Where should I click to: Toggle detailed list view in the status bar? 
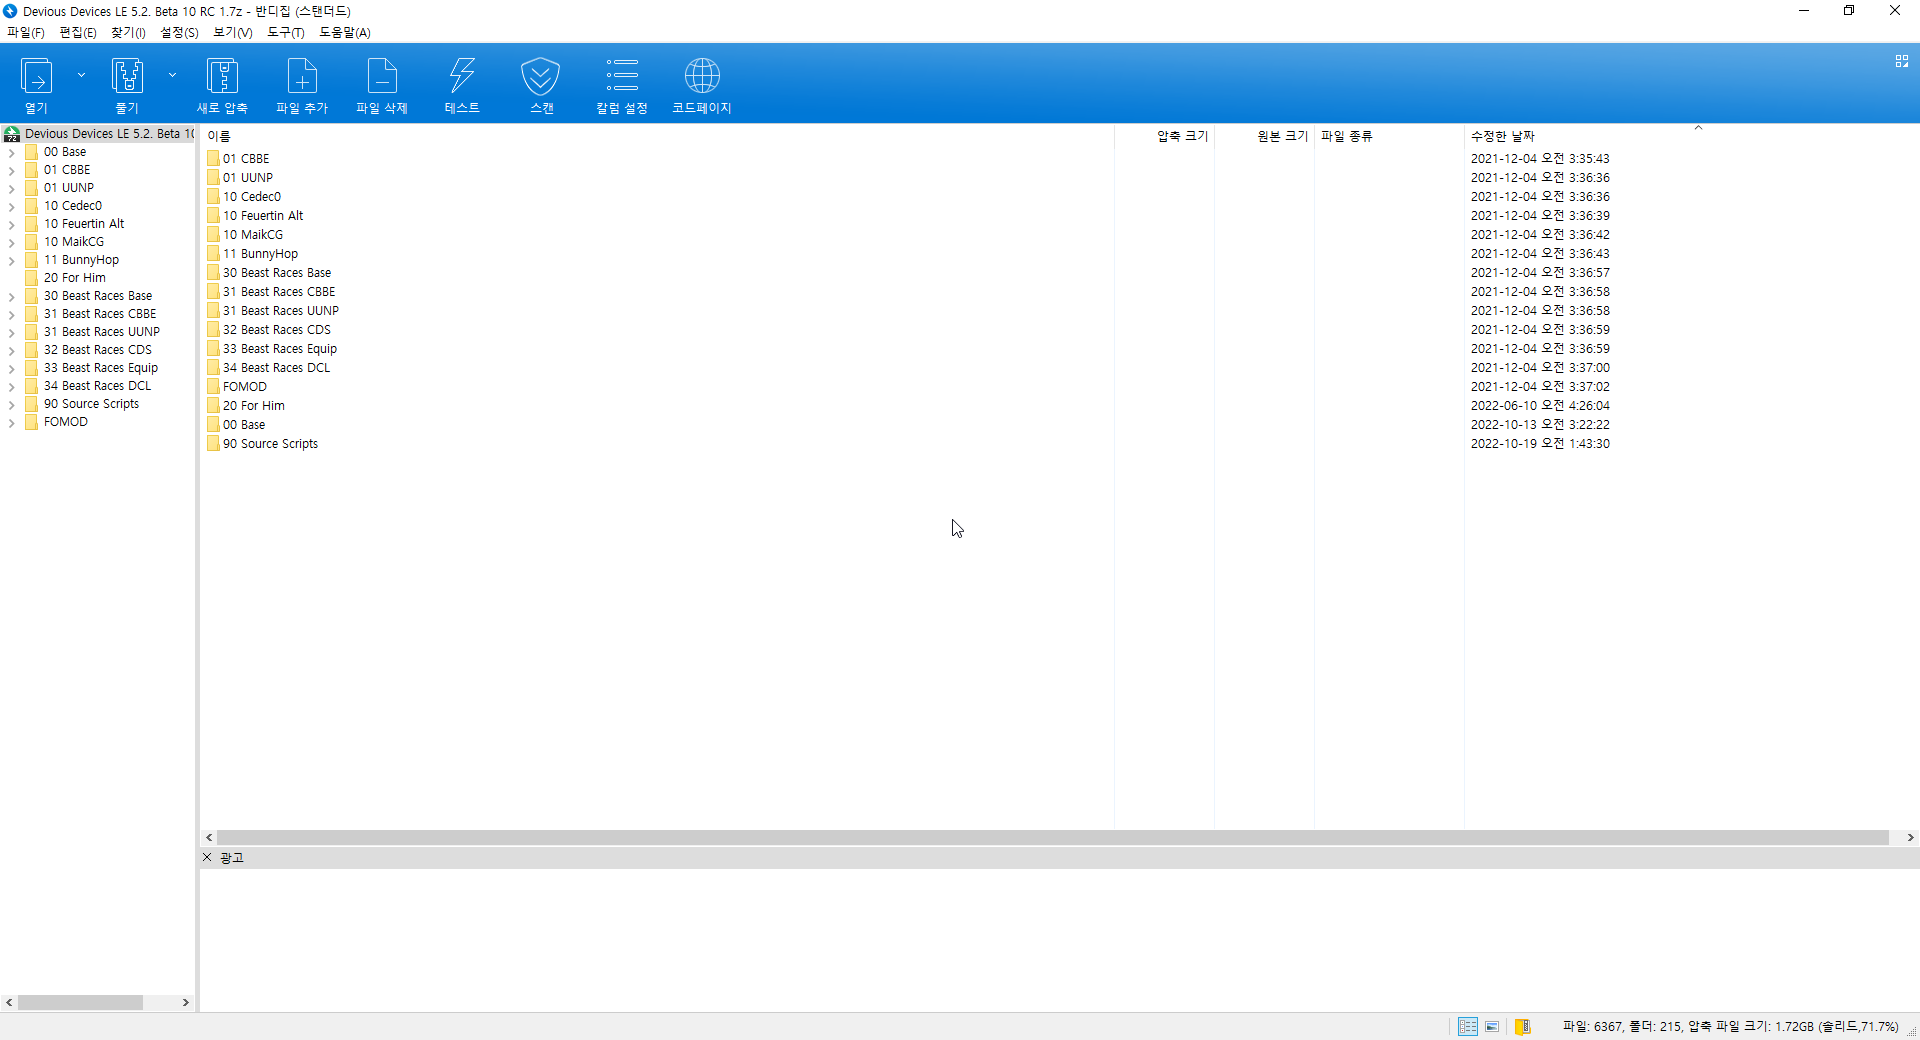pos(1467,1027)
